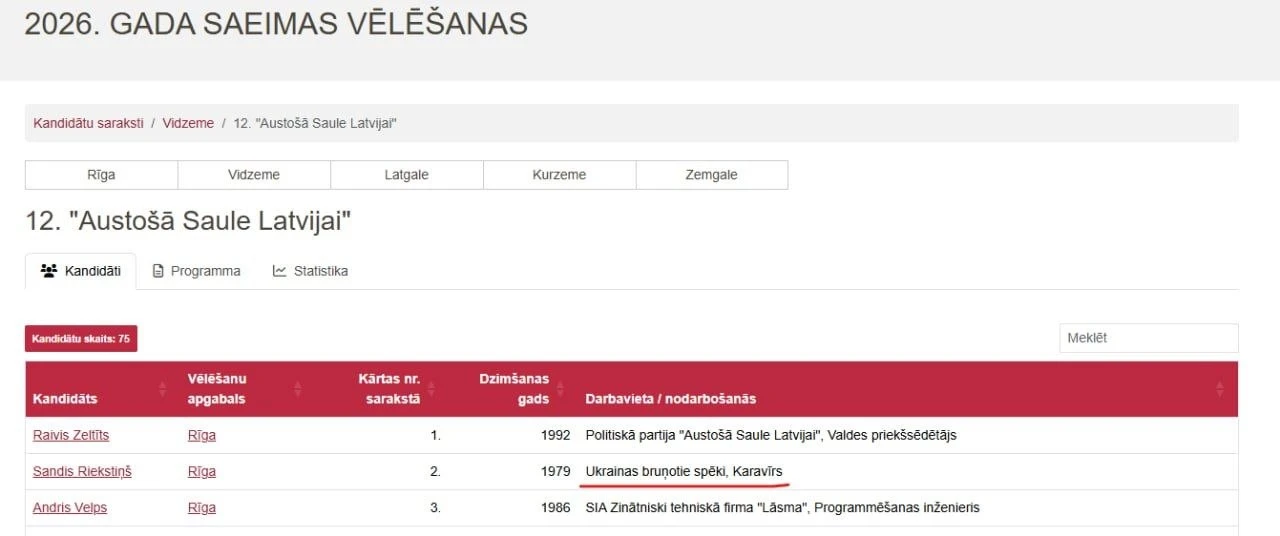This screenshot has width=1280, height=536.
Task: Open the Programma tab
Action: tap(196, 271)
